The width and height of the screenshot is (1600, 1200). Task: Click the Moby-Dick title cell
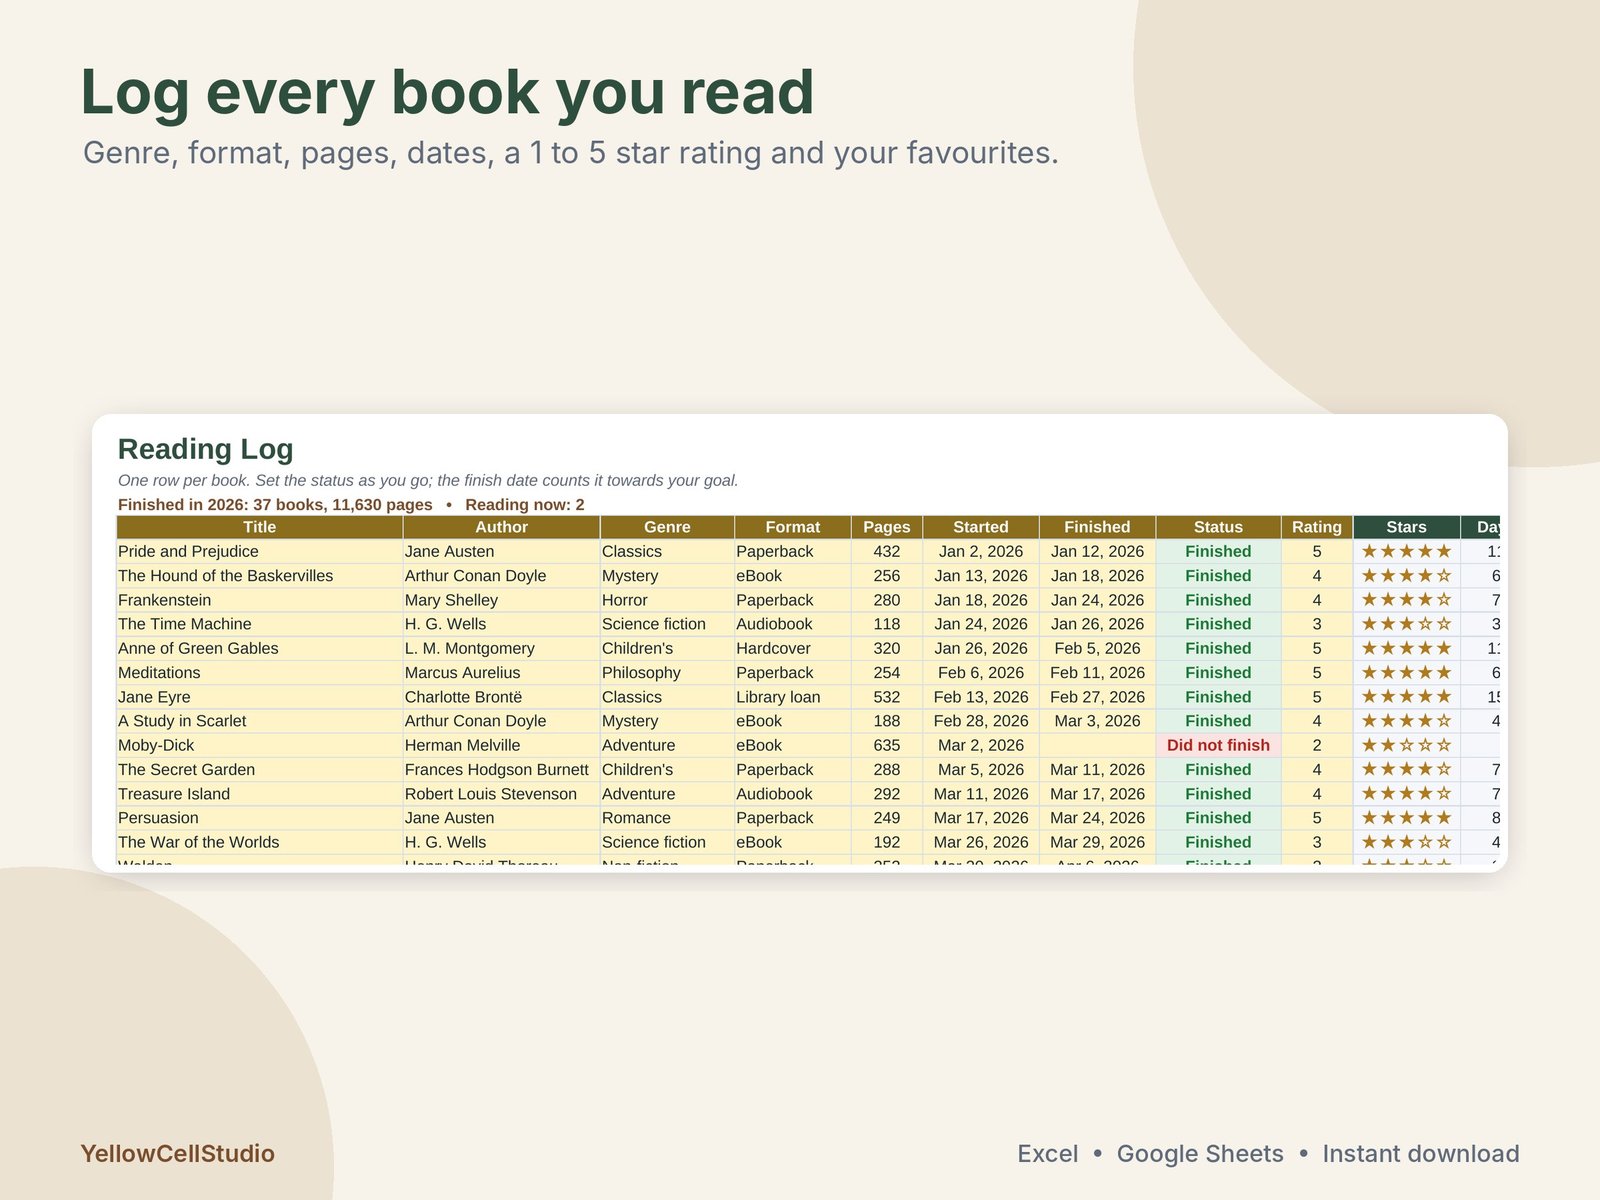coord(260,745)
